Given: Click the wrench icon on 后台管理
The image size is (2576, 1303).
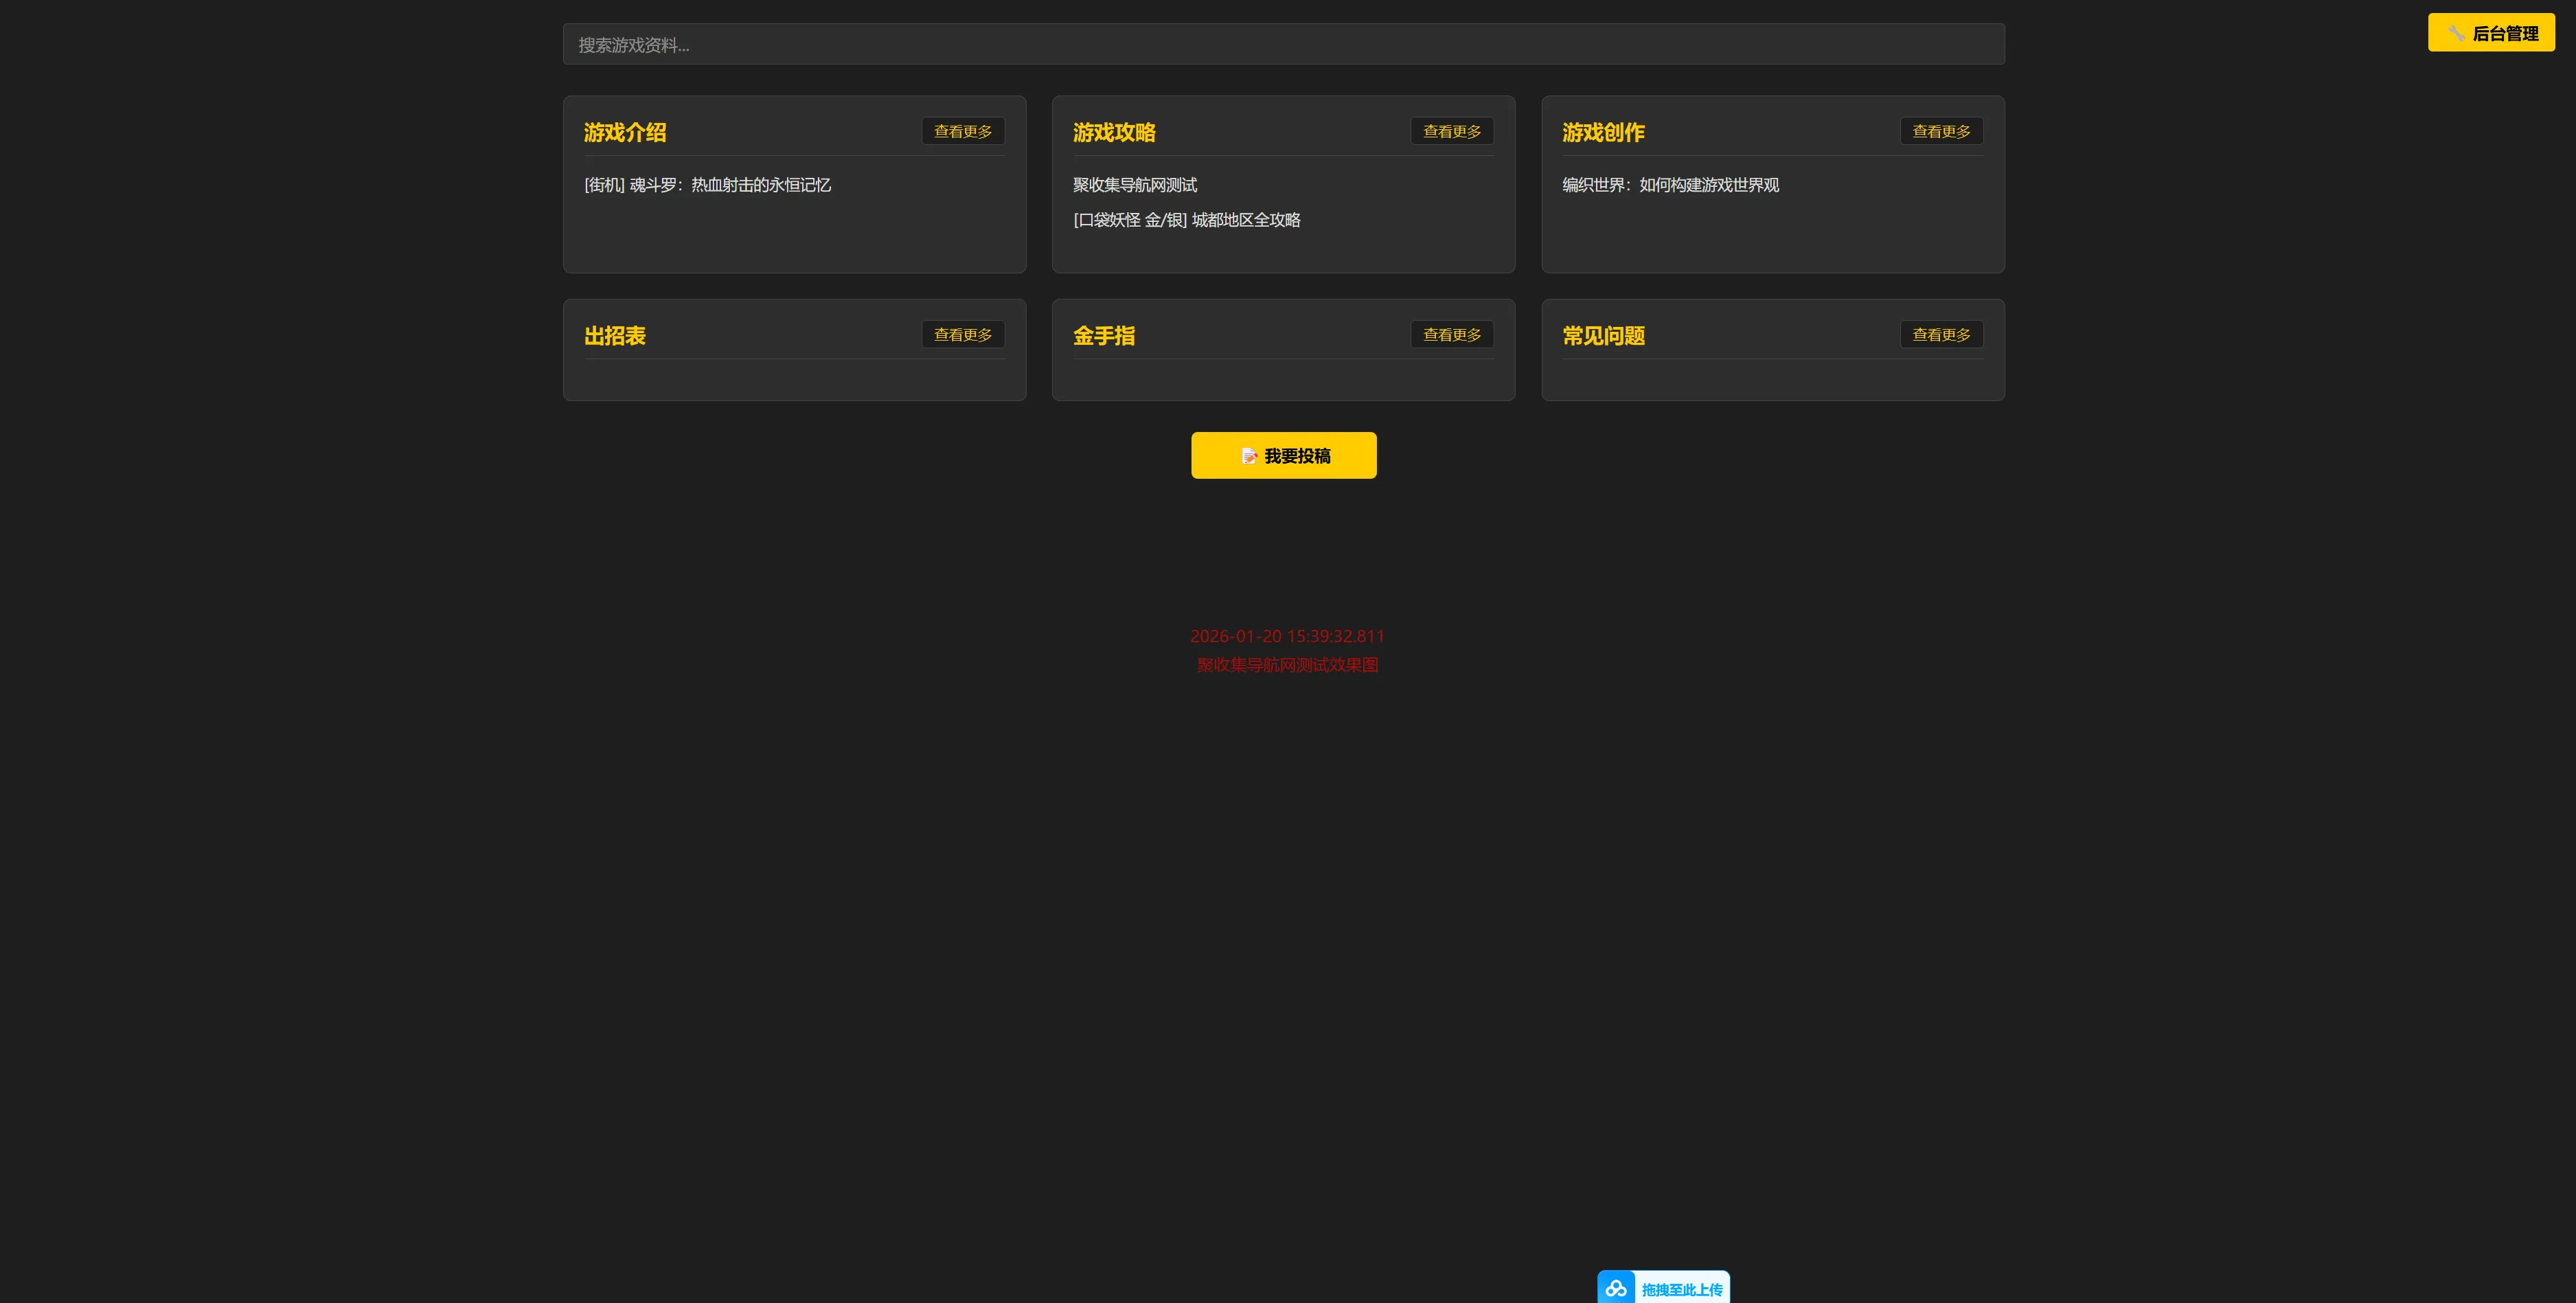Looking at the screenshot, I should (2456, 34).
